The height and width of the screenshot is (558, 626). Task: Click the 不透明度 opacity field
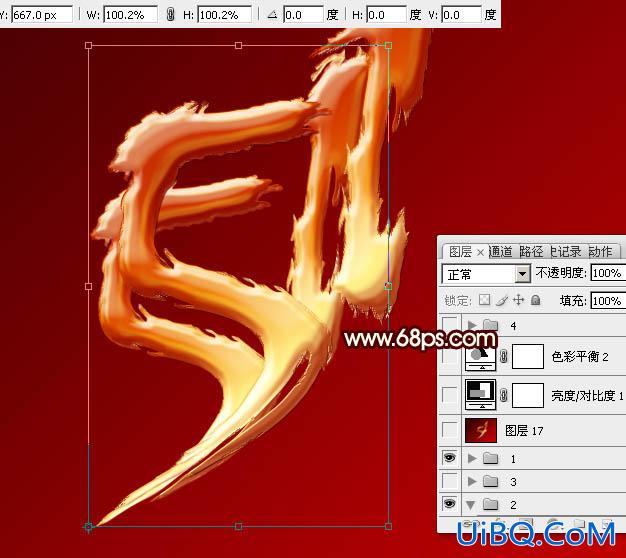point(608,273)
